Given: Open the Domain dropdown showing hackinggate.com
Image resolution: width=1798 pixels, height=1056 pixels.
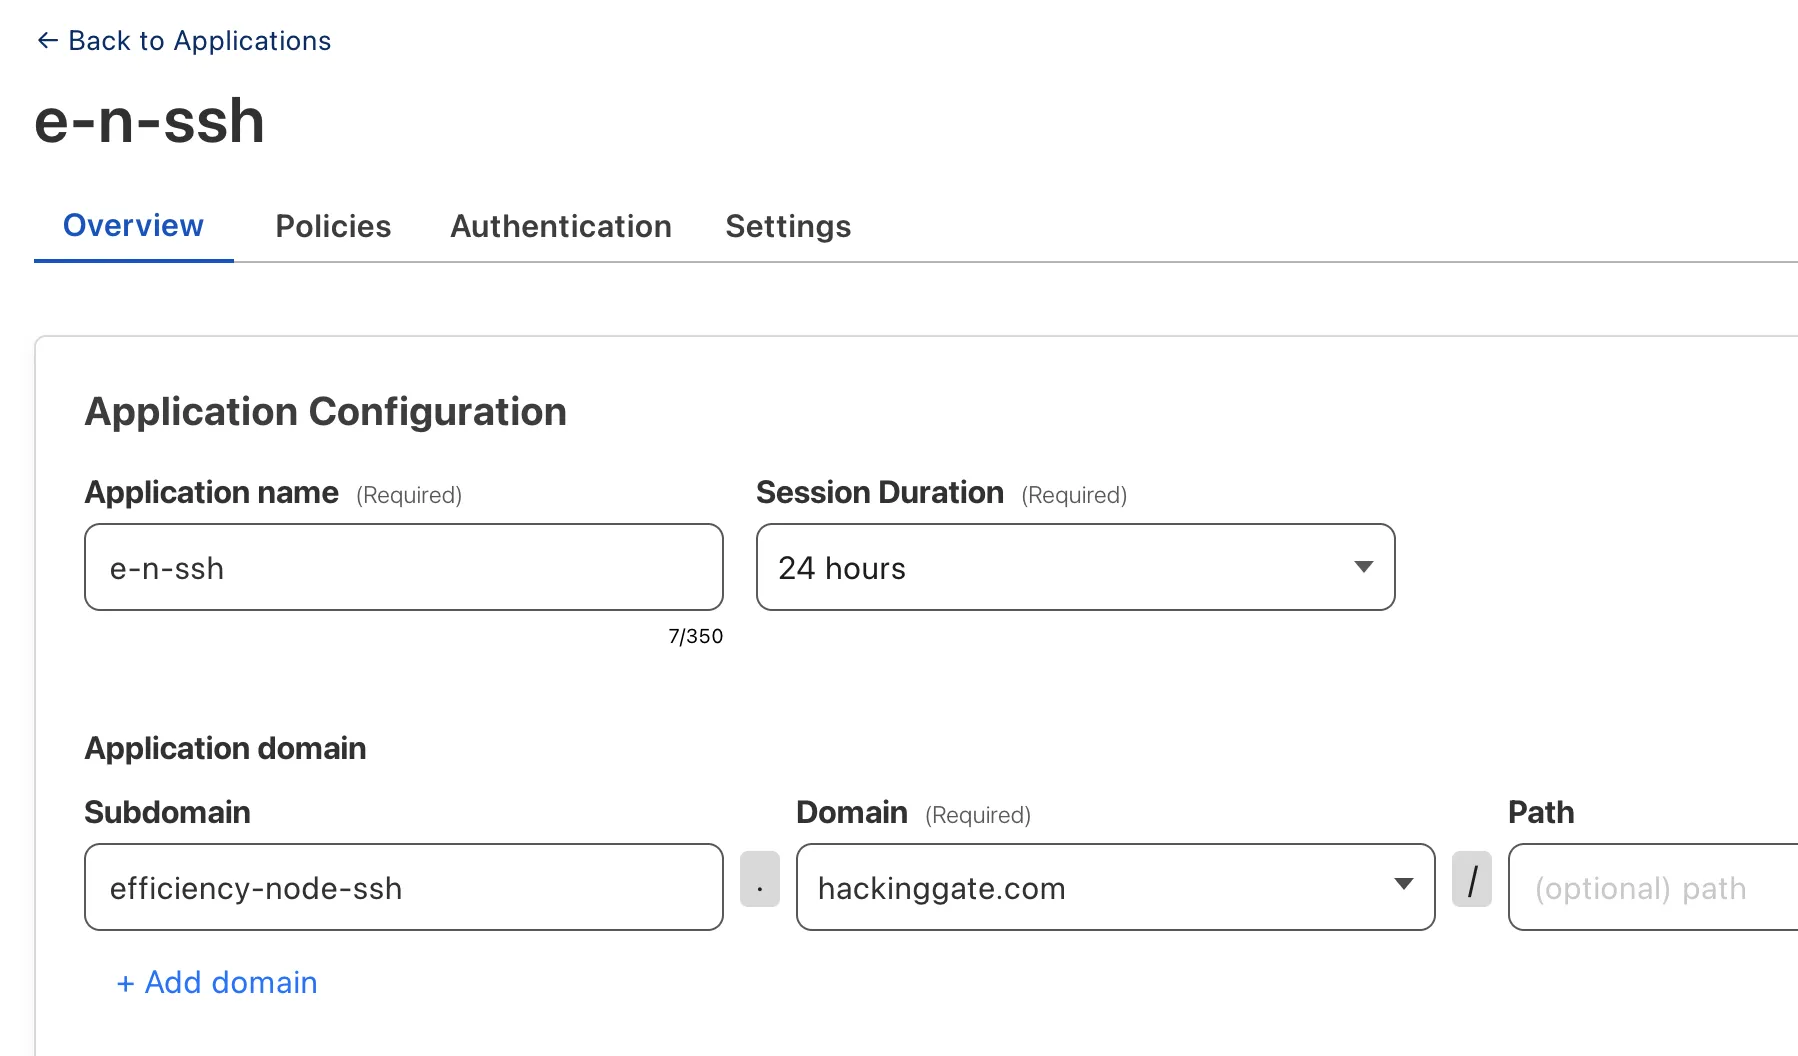Looking at the screenshot, I should 1115,887.
